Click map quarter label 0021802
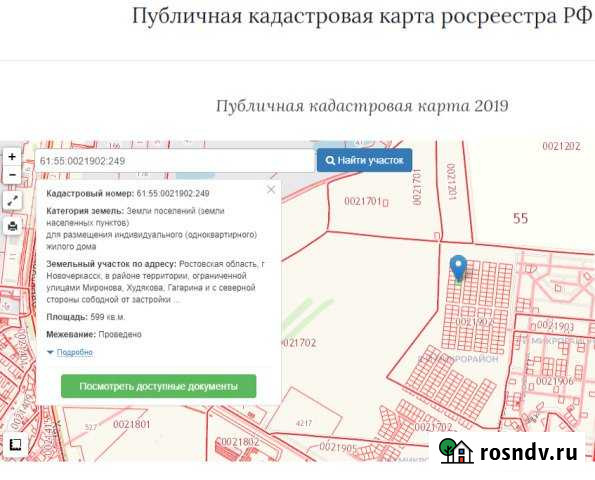The image size is (595, 480). pyautogui.click(x=240, y=442)
